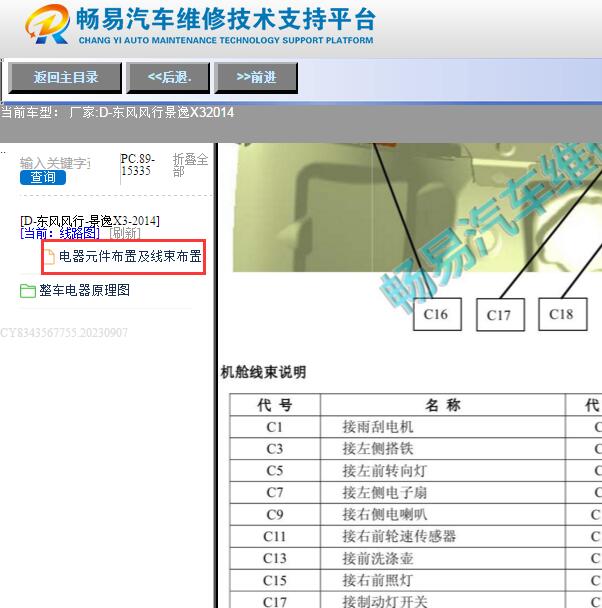Image resolution: width=602 pixels, height=608 pixels.
Task: Click the green folder icon of 整车电器原理图
Action: [x=28, y=291]
